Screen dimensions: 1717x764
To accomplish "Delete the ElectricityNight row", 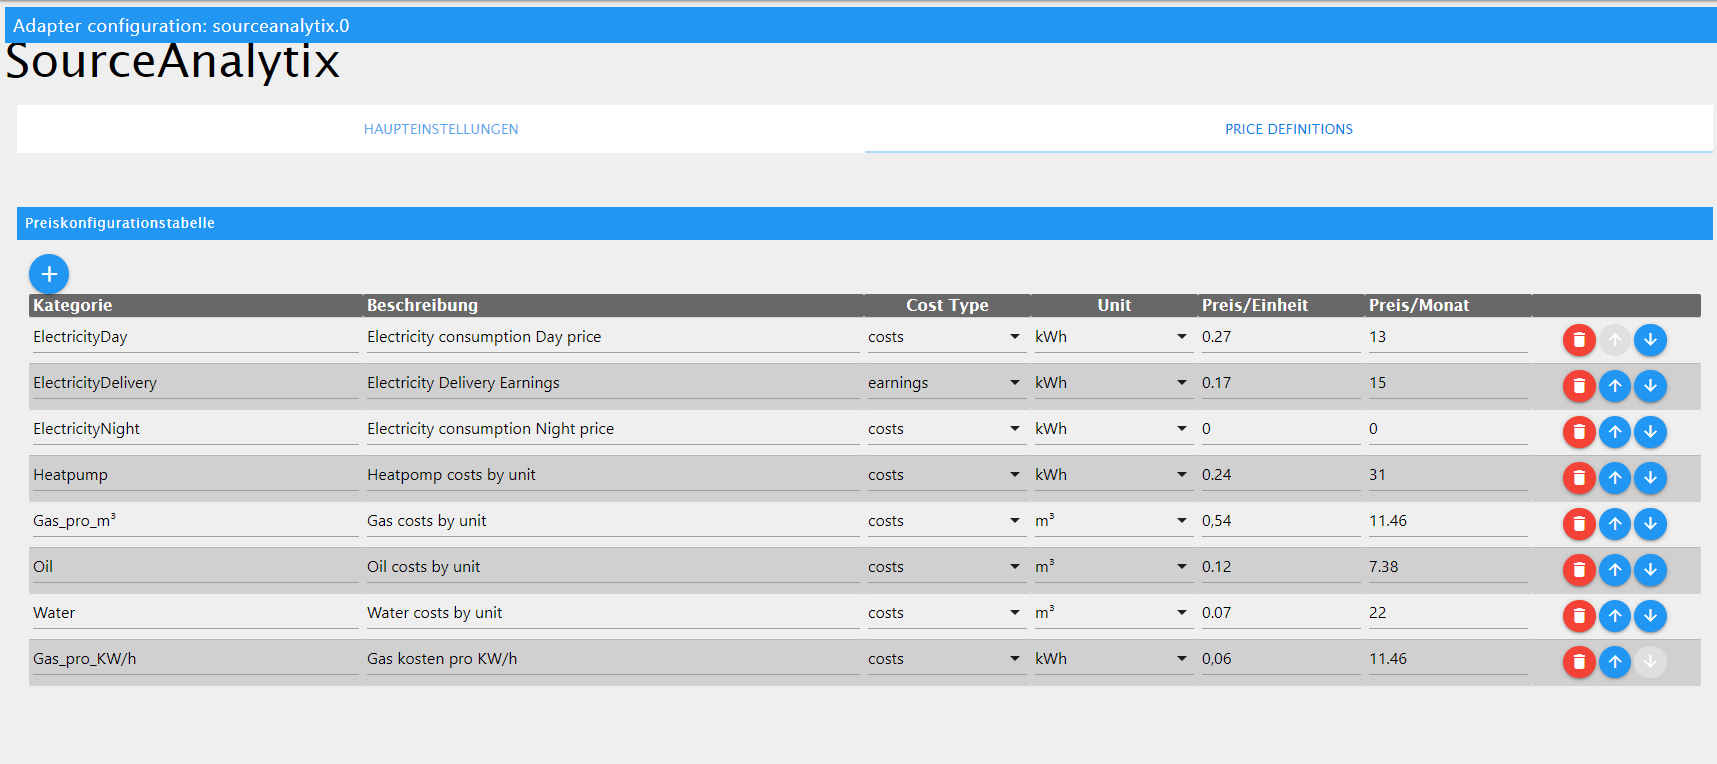I will 1579,432.
